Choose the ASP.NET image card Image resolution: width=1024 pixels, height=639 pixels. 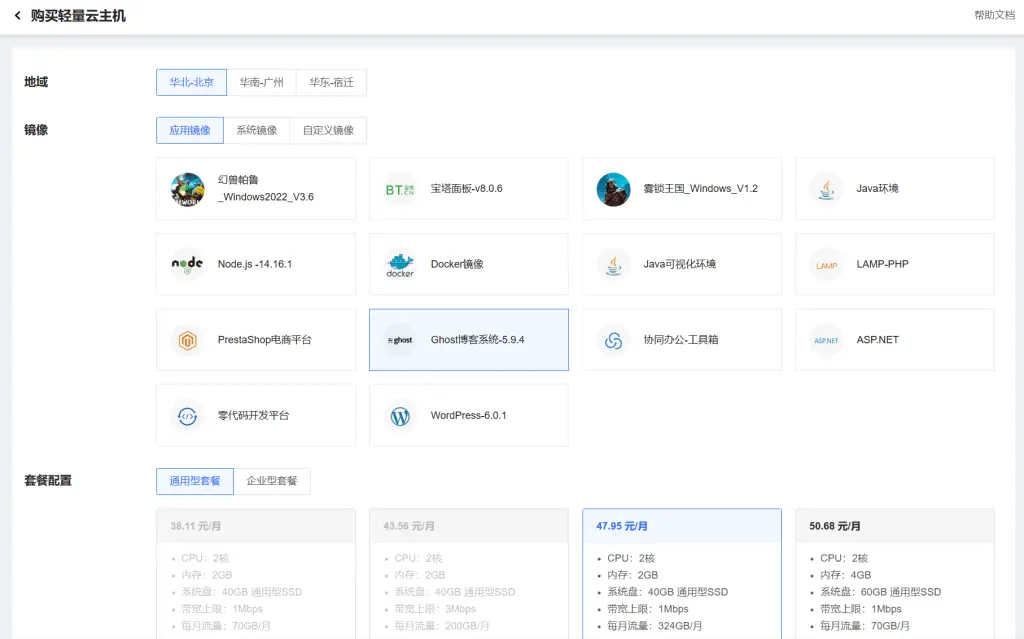[895, 340]
